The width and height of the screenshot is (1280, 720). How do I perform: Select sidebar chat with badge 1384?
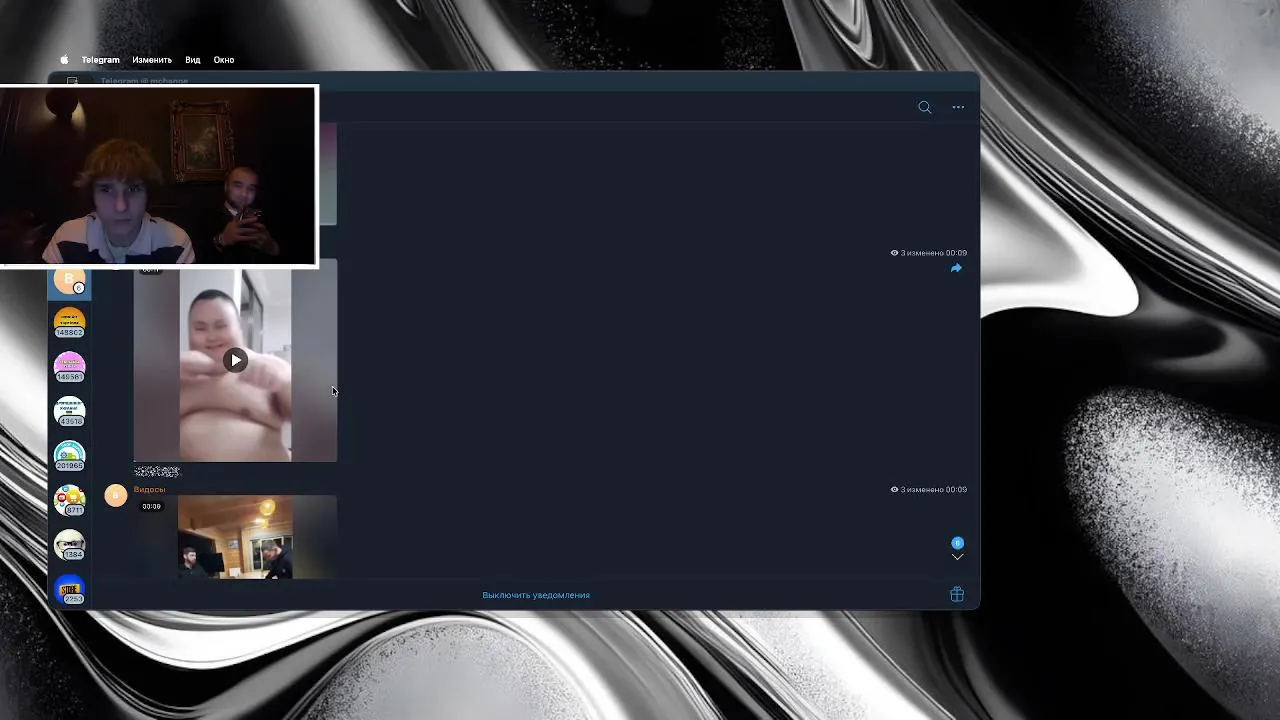(70, 545)
